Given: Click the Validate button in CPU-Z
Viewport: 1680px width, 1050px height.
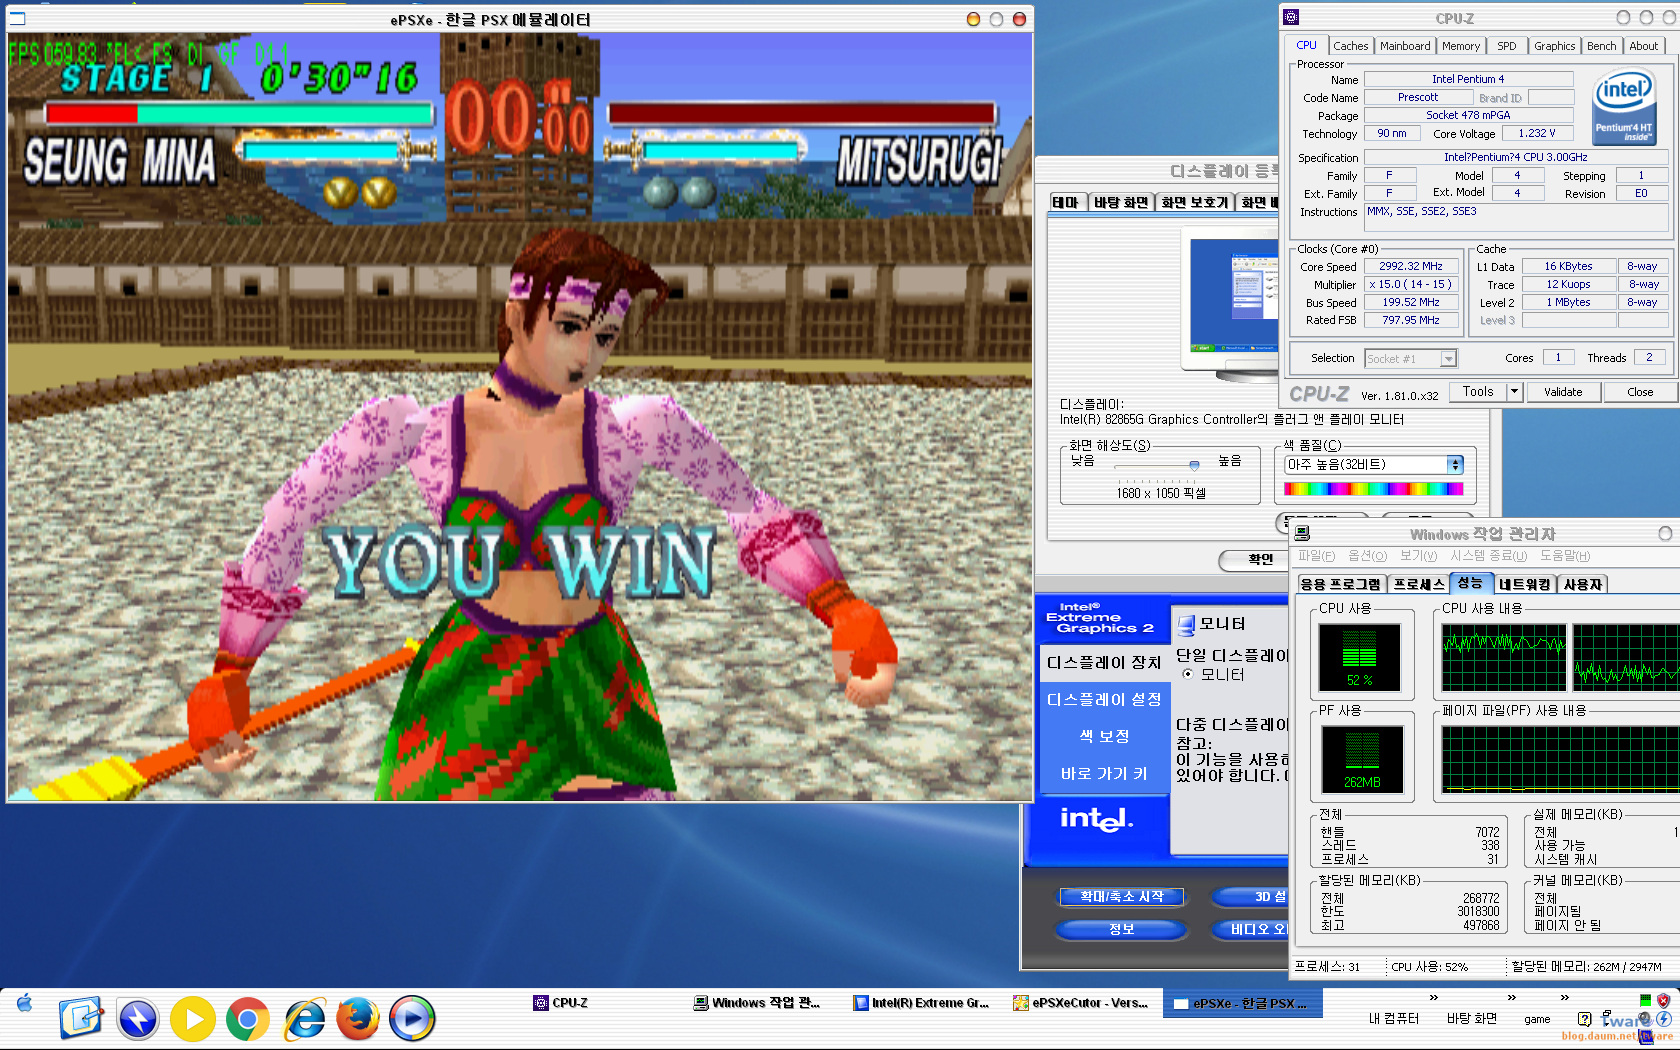Looking at the screenshot, I should pos(1563,392).
